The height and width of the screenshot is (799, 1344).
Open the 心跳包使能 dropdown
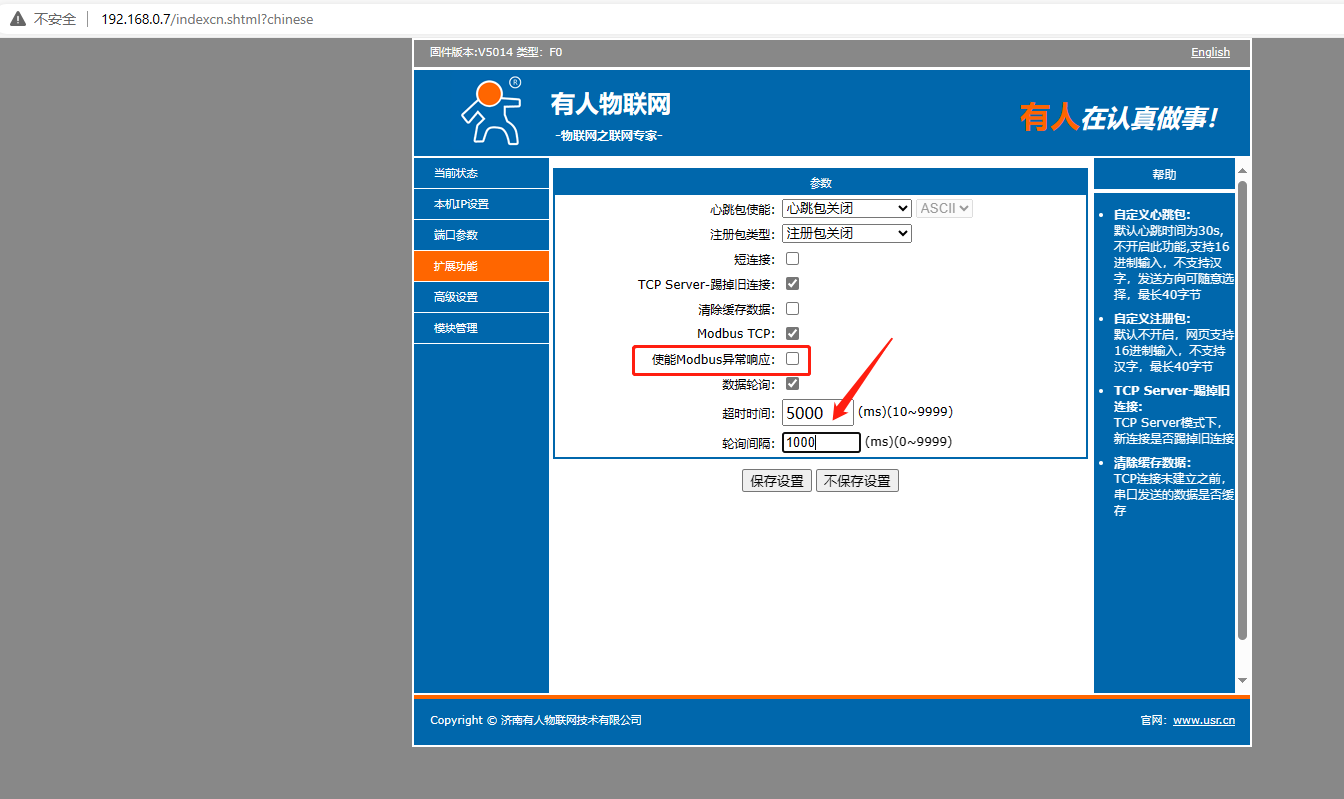coord(846,208)
